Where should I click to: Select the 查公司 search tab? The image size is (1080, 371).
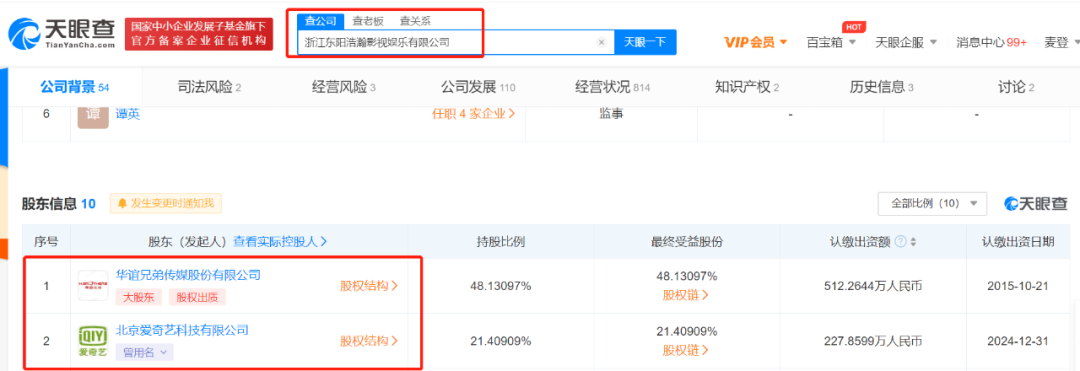coord(321,21)
